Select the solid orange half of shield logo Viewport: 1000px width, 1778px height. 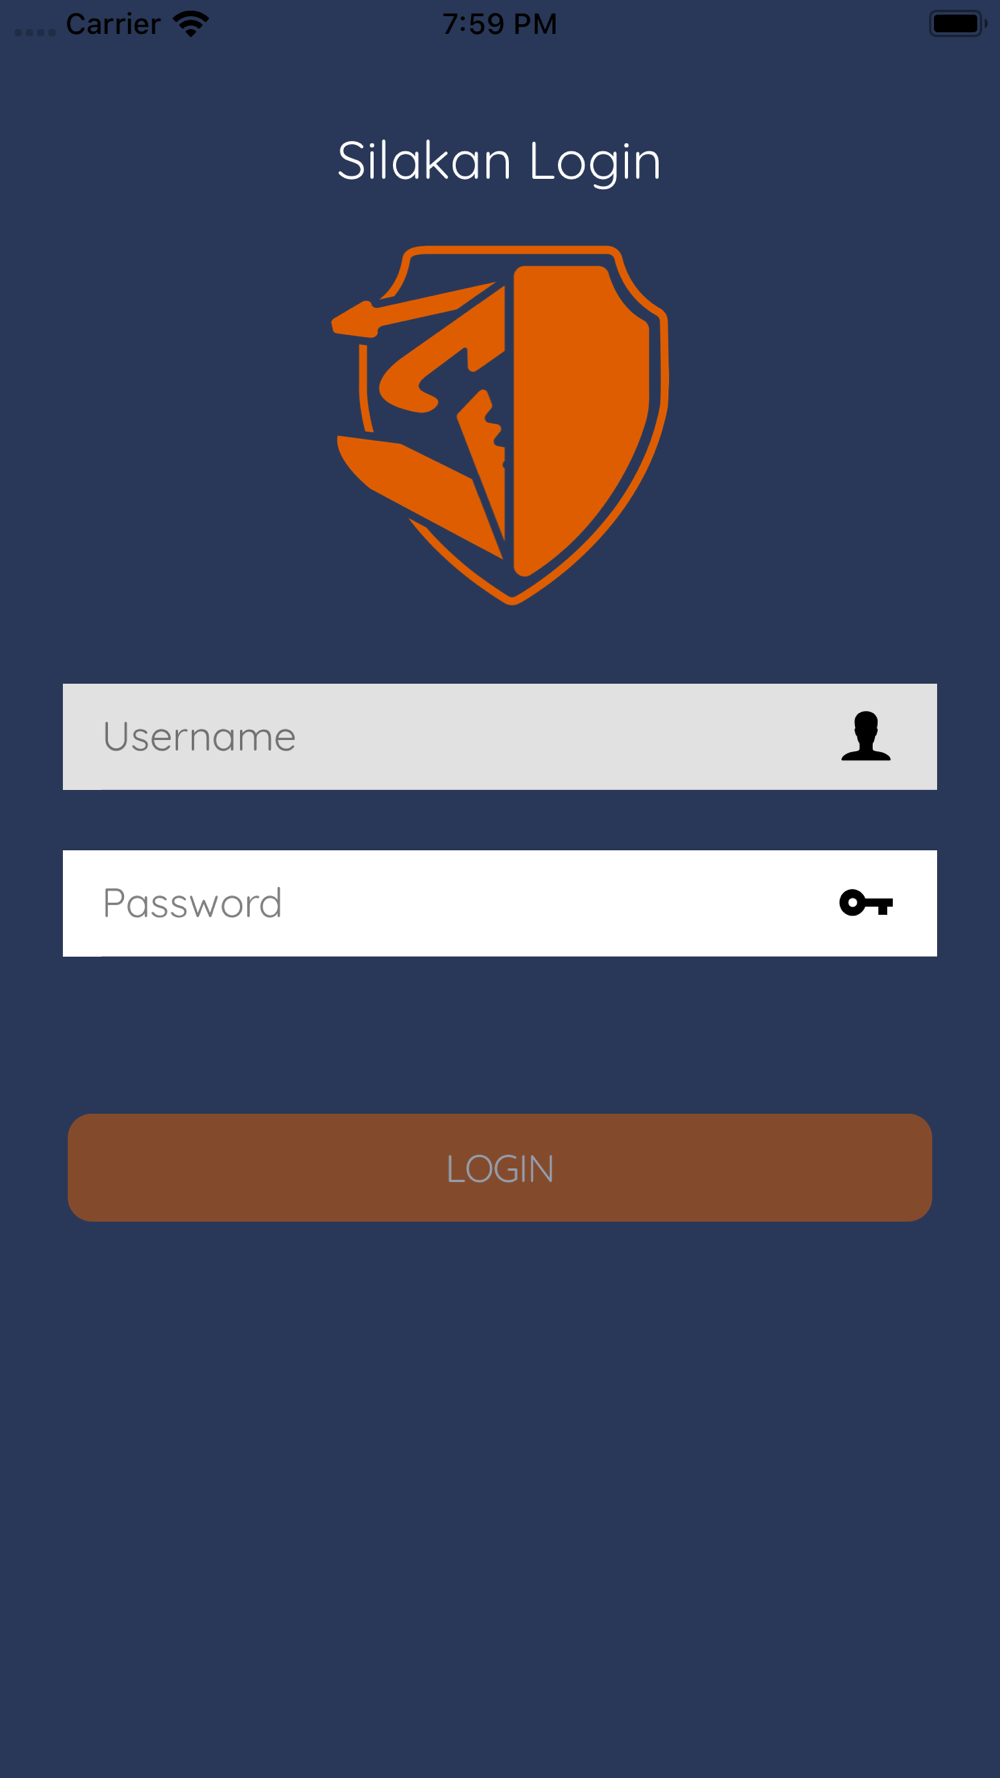[580, 420]
